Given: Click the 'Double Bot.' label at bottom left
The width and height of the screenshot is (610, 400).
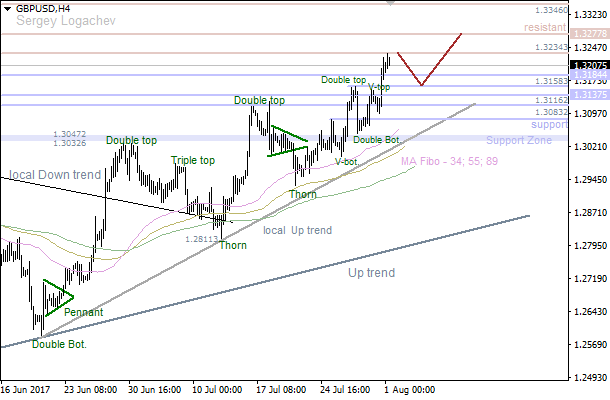Looking at the screenshot, I should (59, 344).
